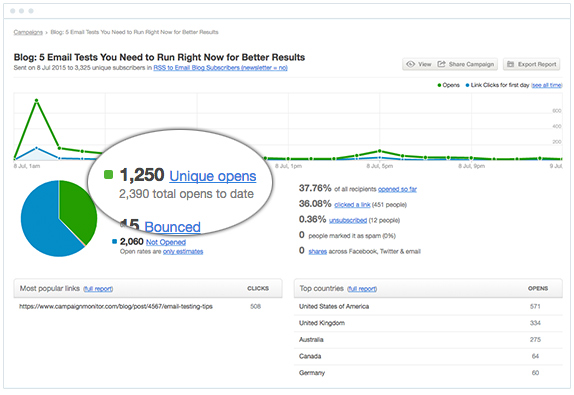This screenshot has width=574, height=395.
Task: Click the Share Campaign arrow icon
Action: click(441, 64)
